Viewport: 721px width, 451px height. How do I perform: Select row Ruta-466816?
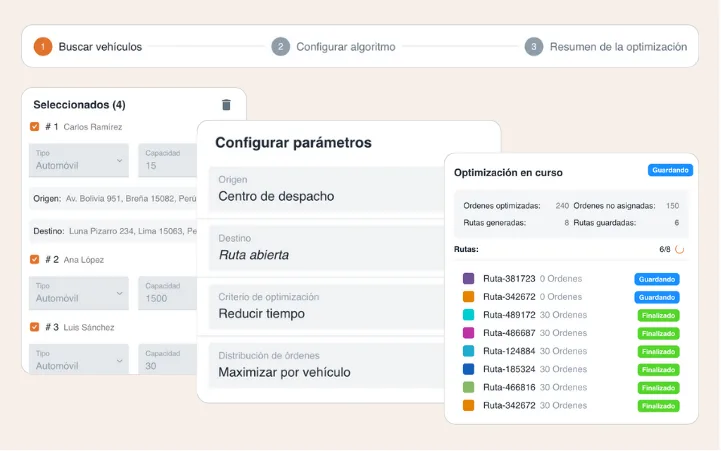[571, 388]
